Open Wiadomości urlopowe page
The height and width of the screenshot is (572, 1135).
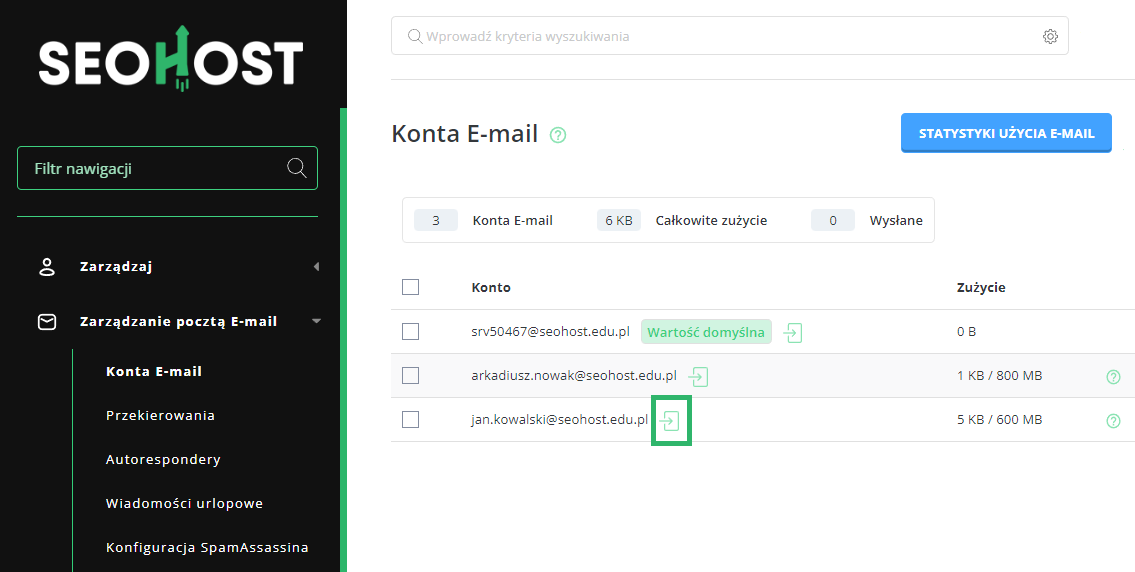[x=184, y=503]
